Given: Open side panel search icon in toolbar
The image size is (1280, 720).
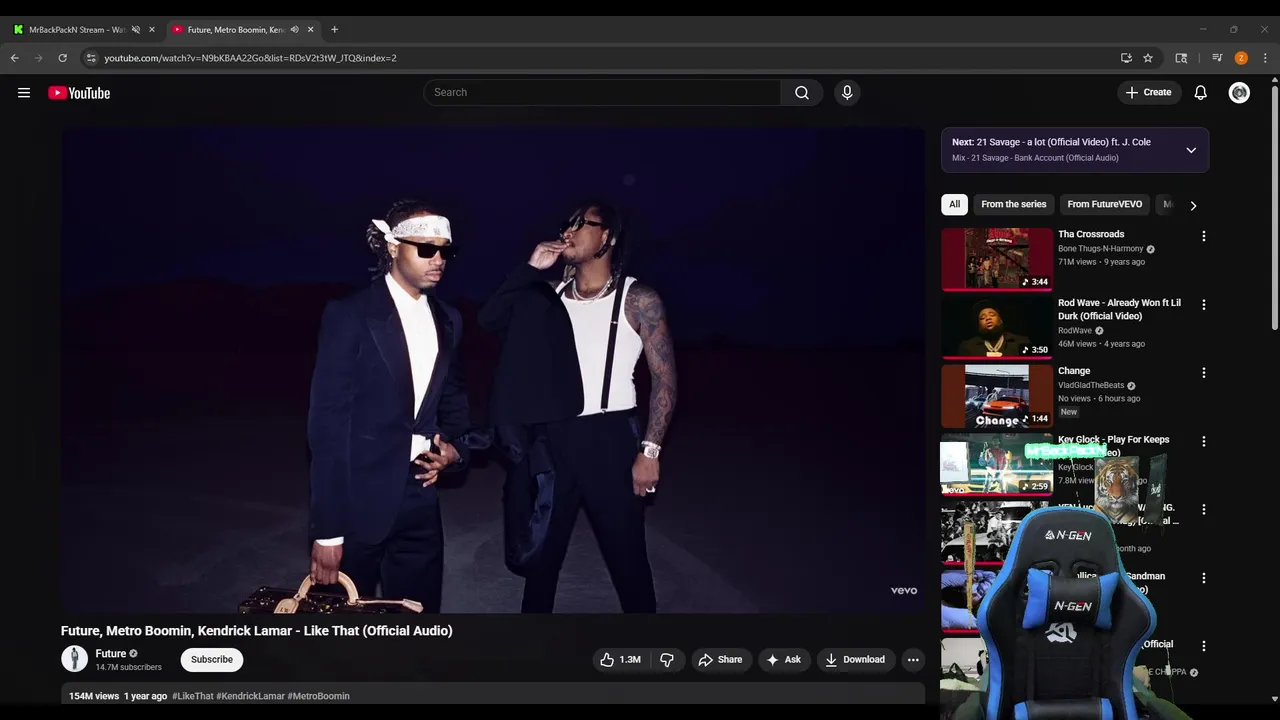Looking at the screenshot, I should 1181,58.
